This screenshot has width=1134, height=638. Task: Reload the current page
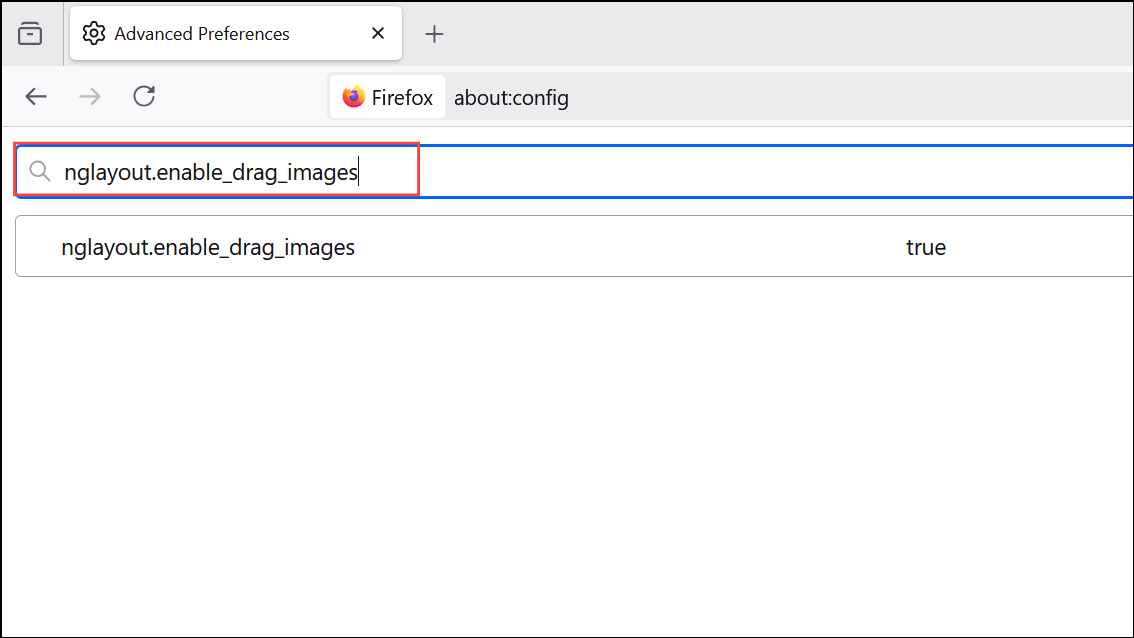(144, 97)
